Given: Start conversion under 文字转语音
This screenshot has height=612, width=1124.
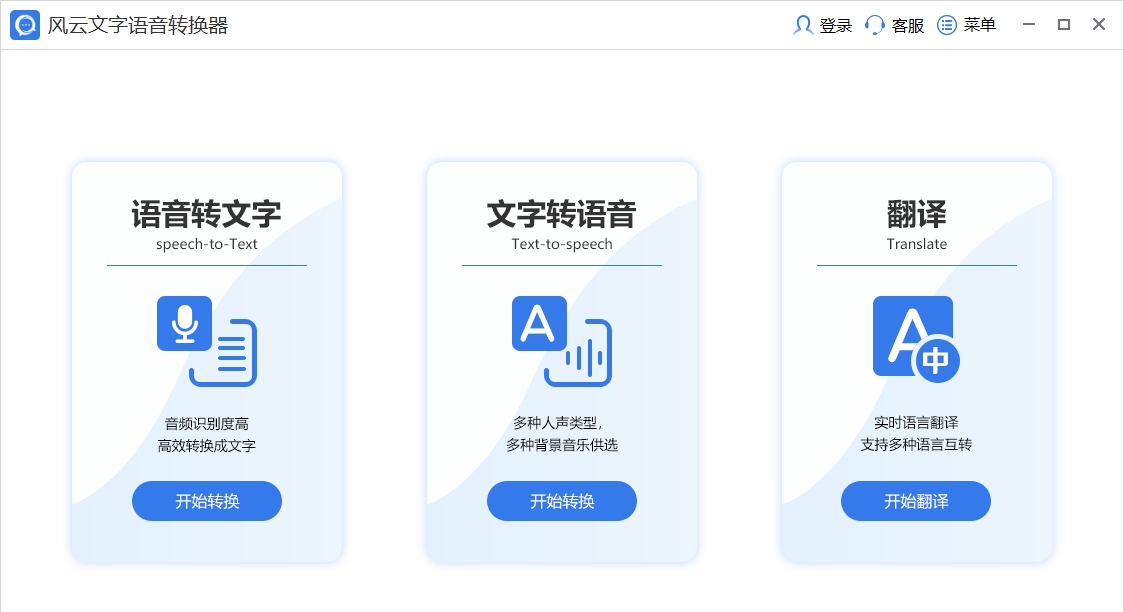Looking at the screenshot, I should point(562,501).
